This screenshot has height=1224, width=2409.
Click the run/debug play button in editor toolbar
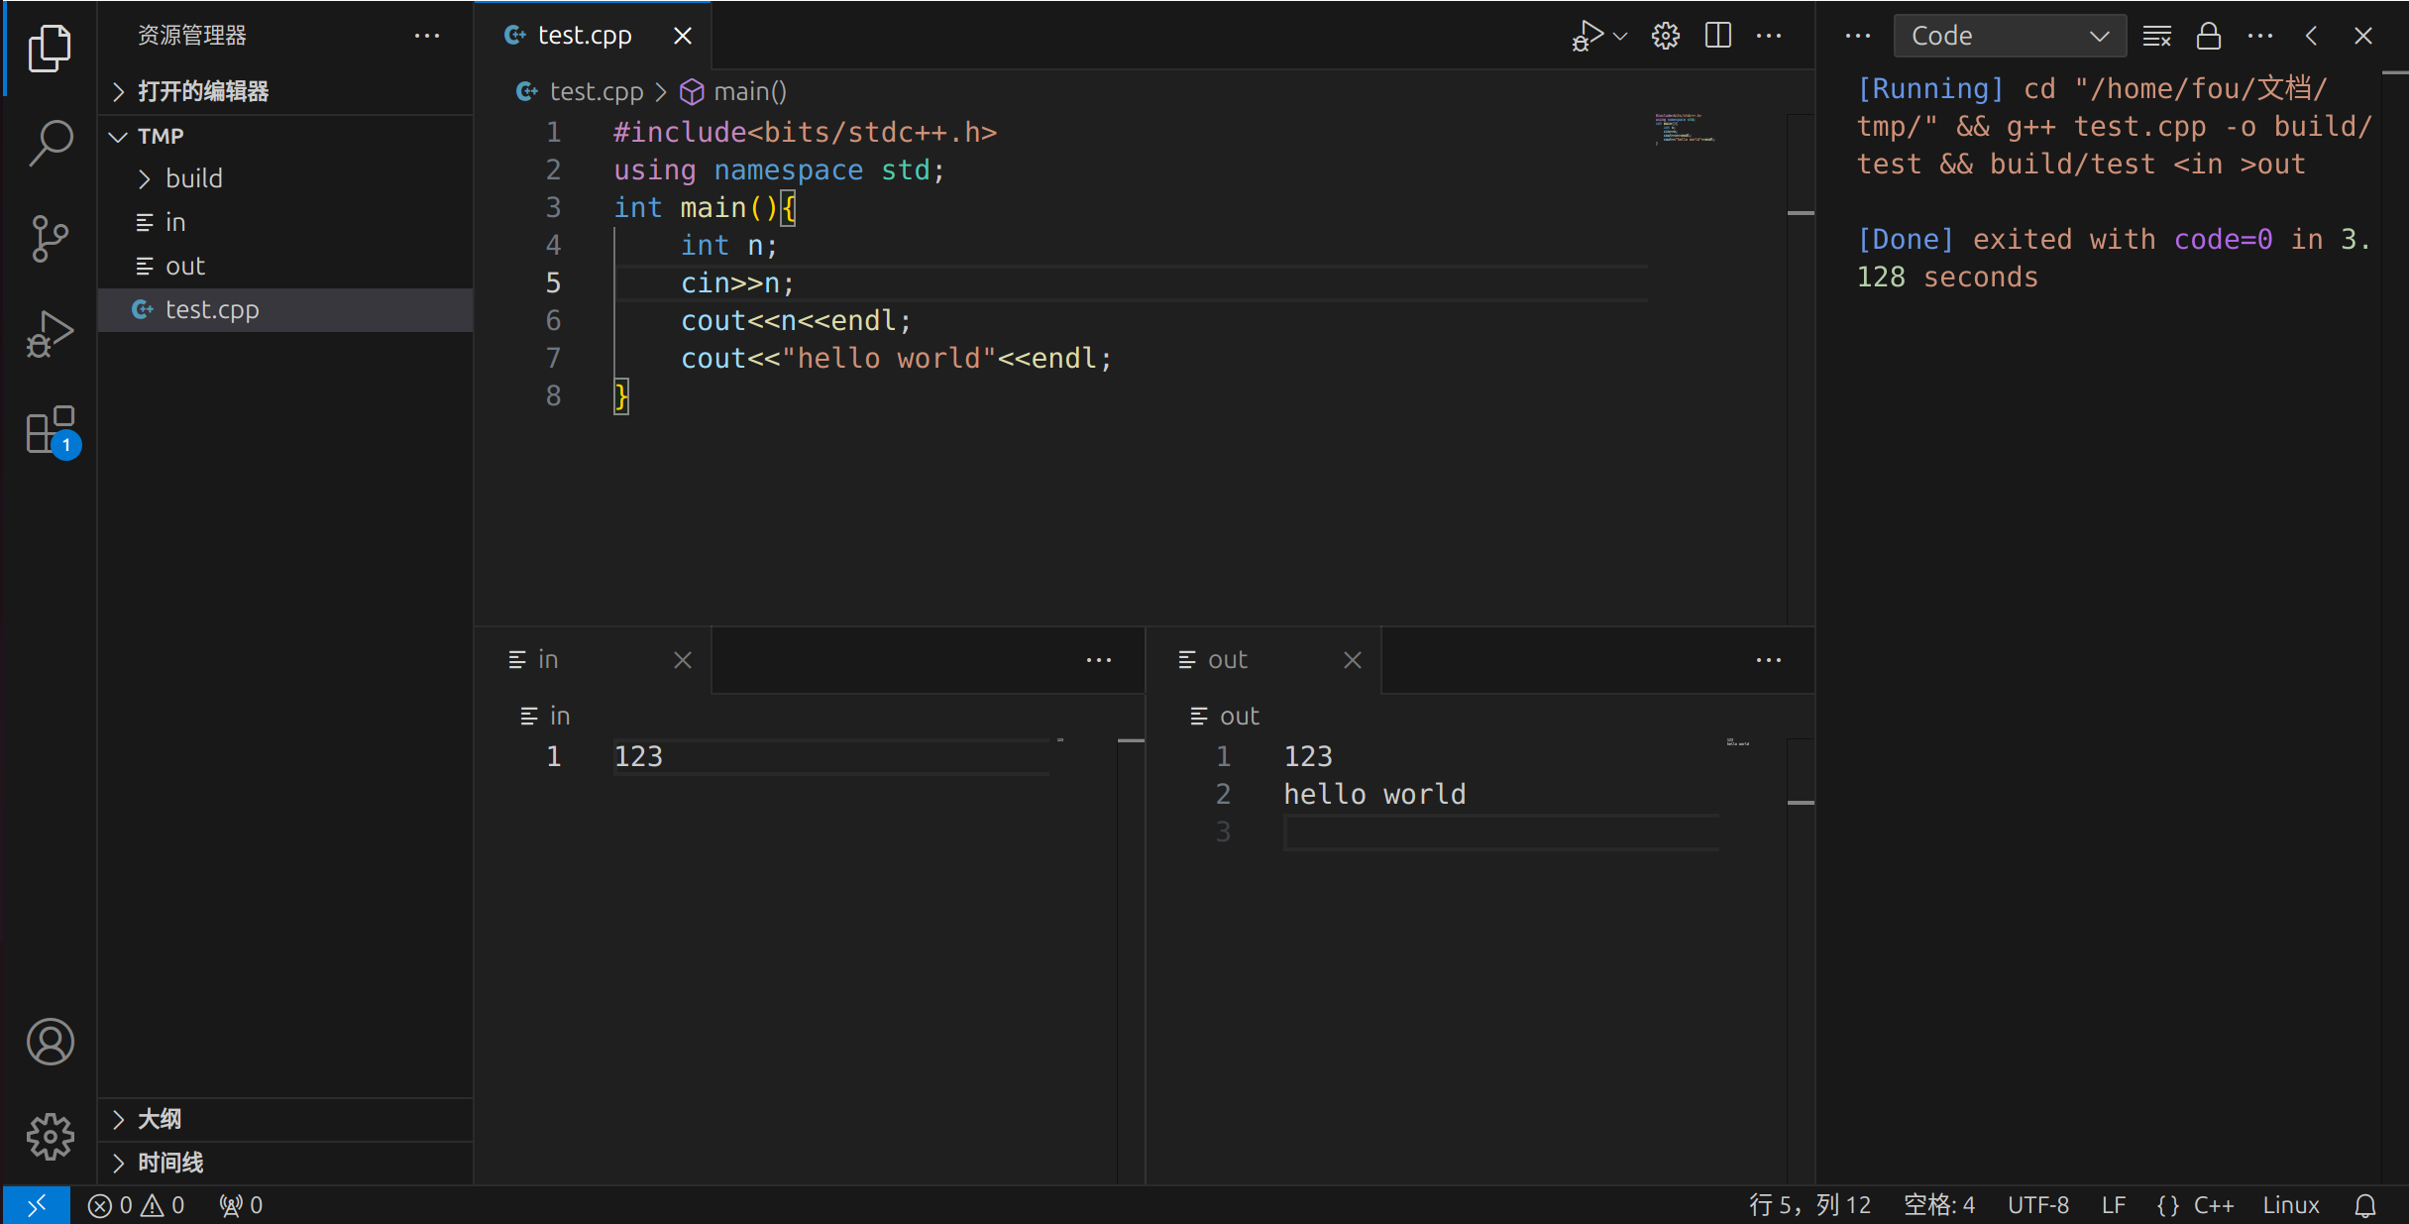coord(1587,36)
